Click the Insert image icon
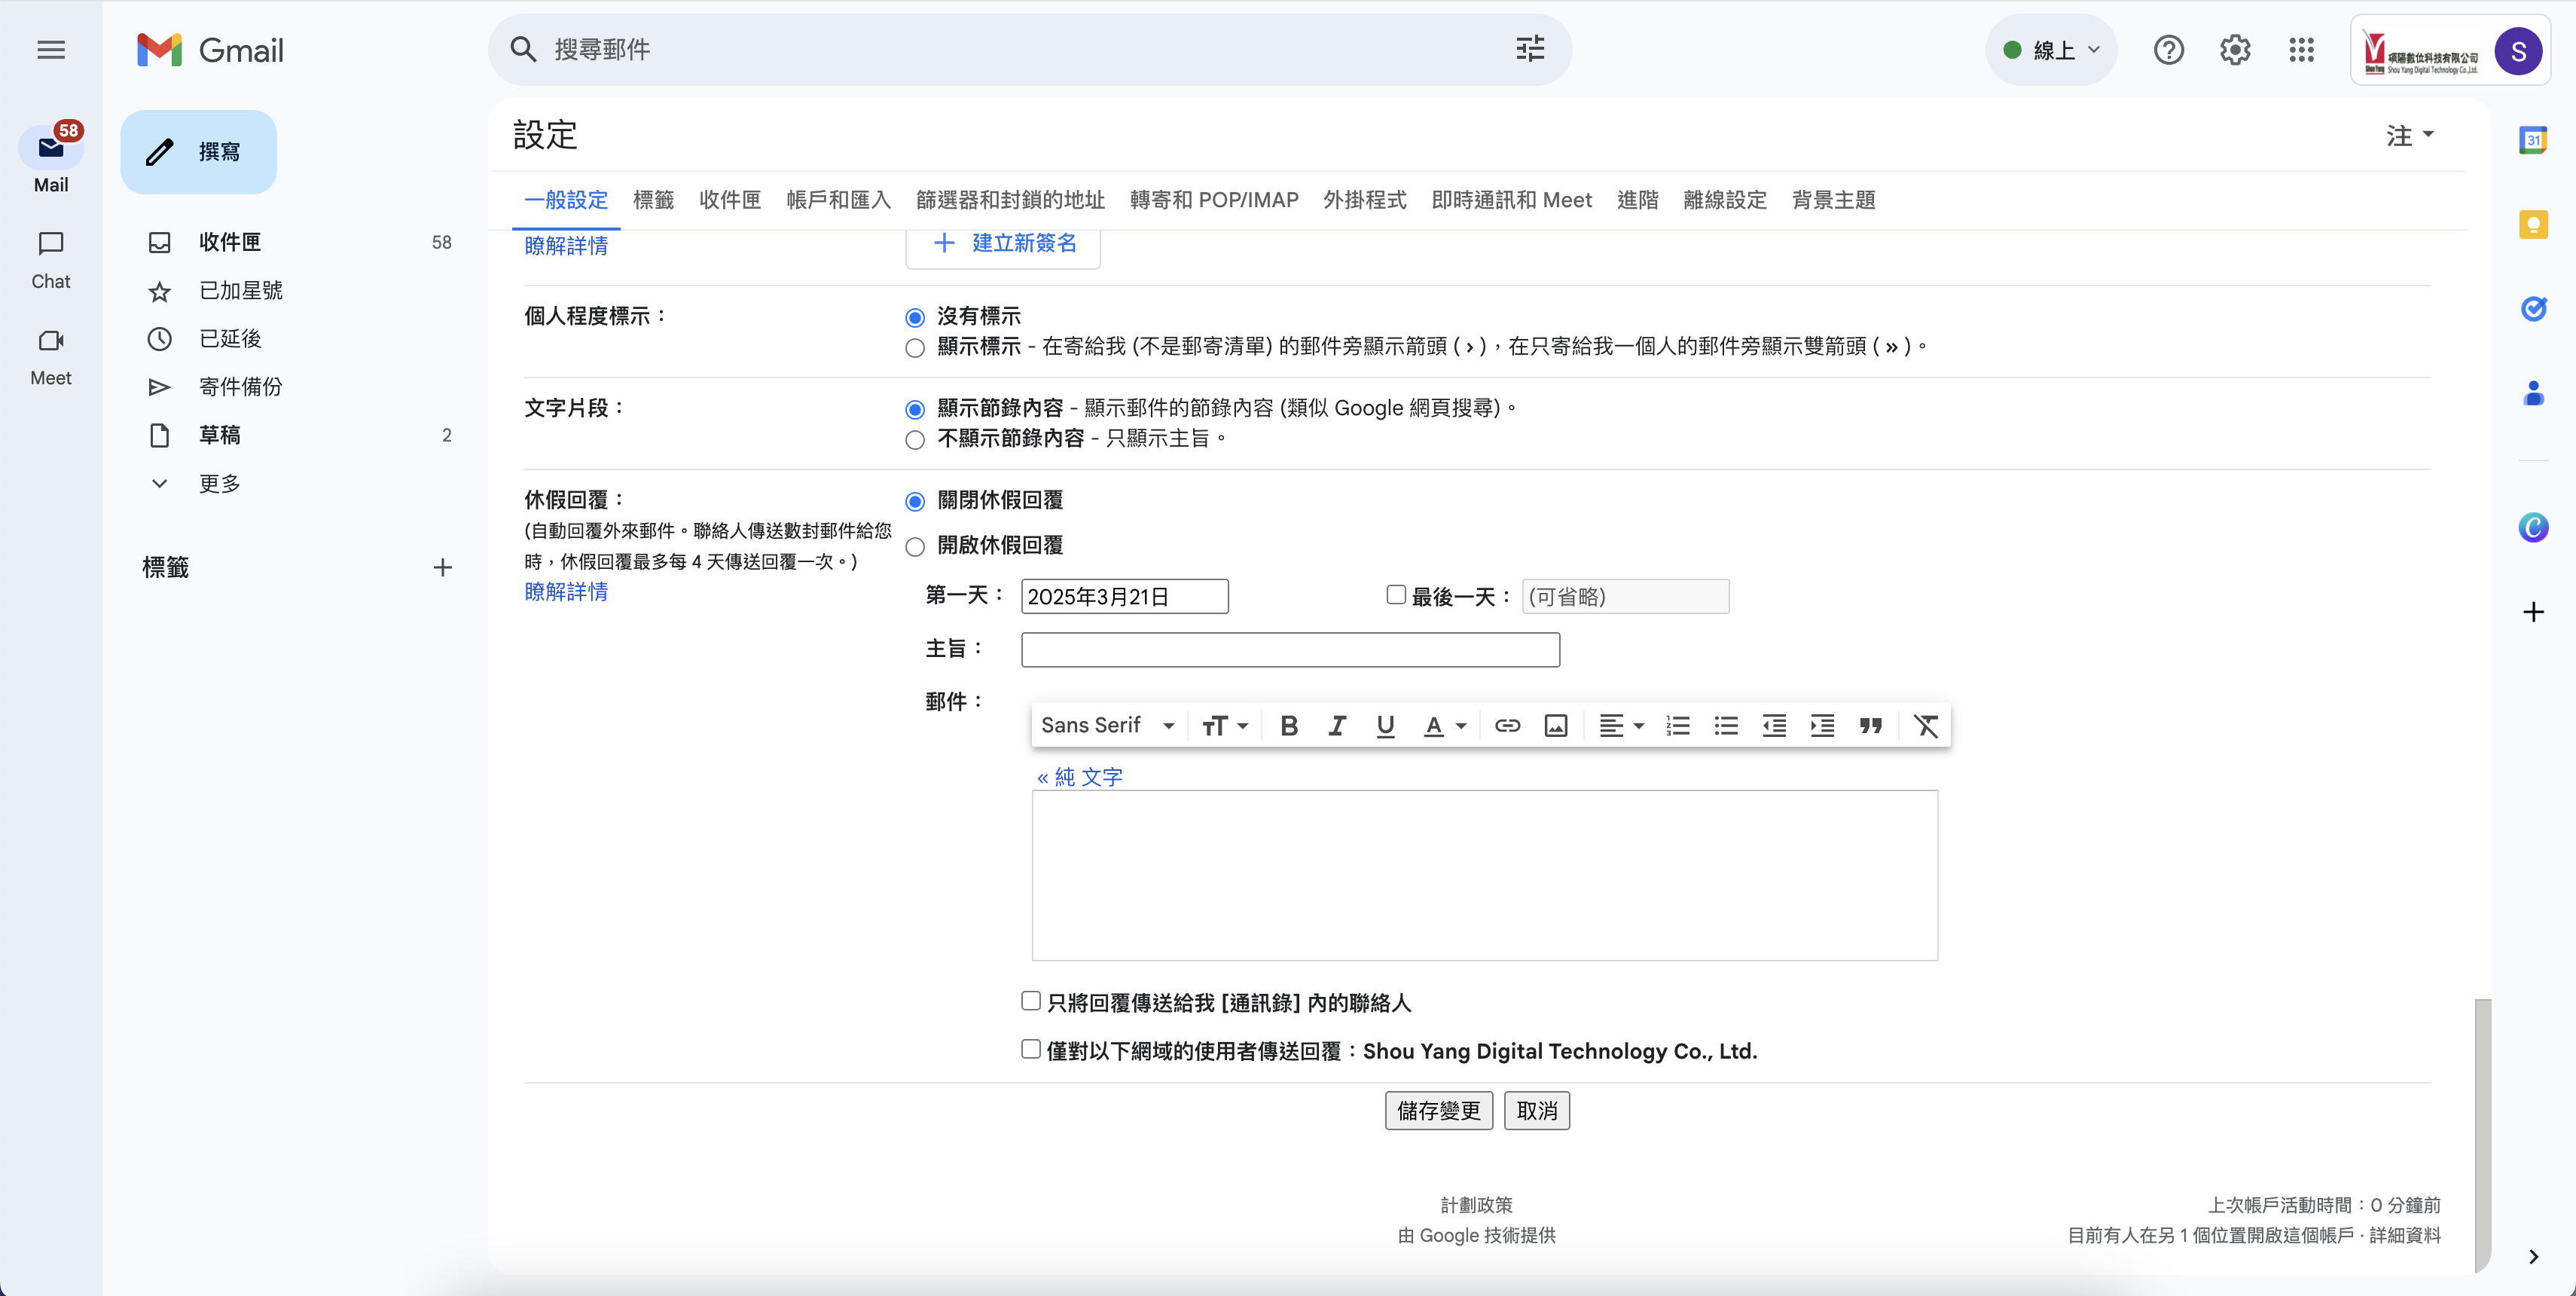The height and width of the screenshot is (1296, 2576). click(1555, 726)
